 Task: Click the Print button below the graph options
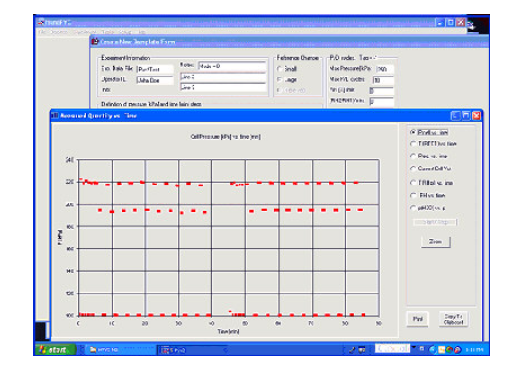click(417, 319)
